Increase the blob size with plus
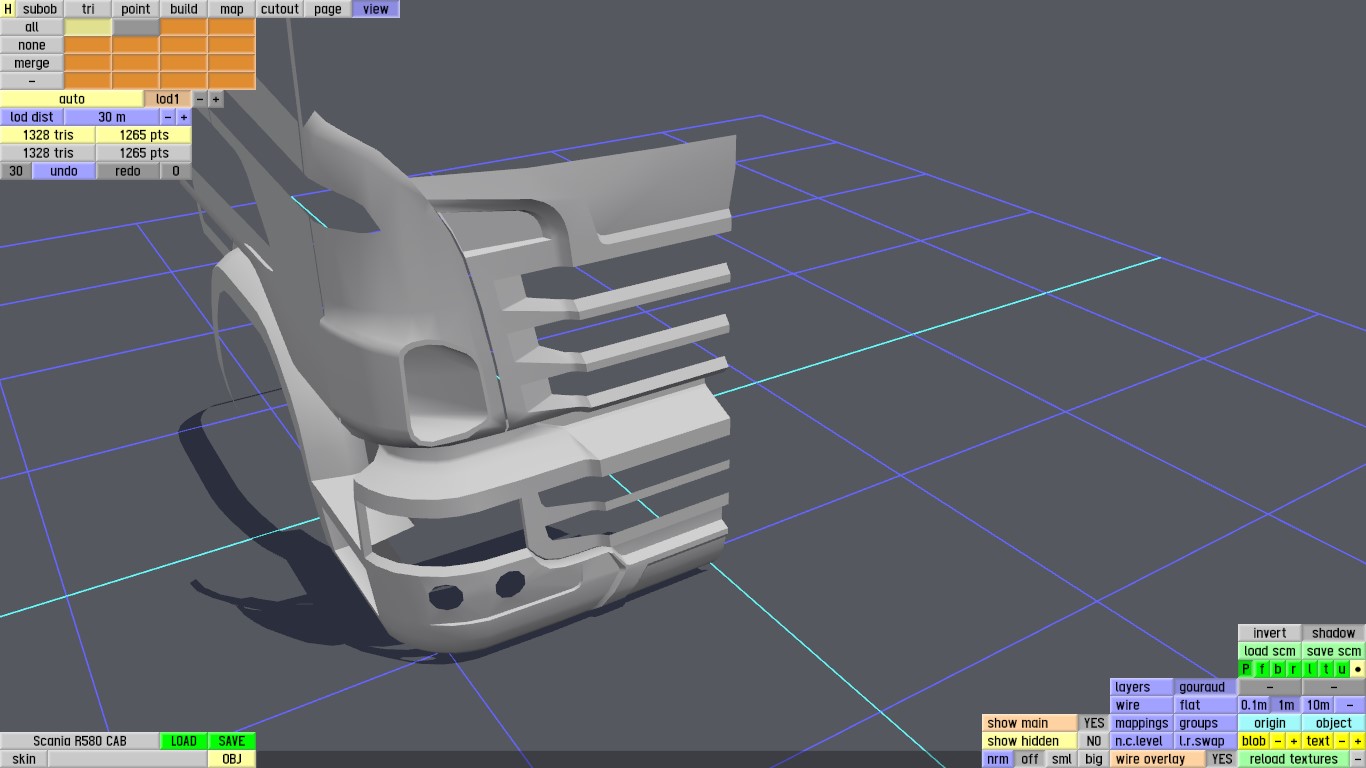Screen dimensions: 1366x768 [1294, 741]
